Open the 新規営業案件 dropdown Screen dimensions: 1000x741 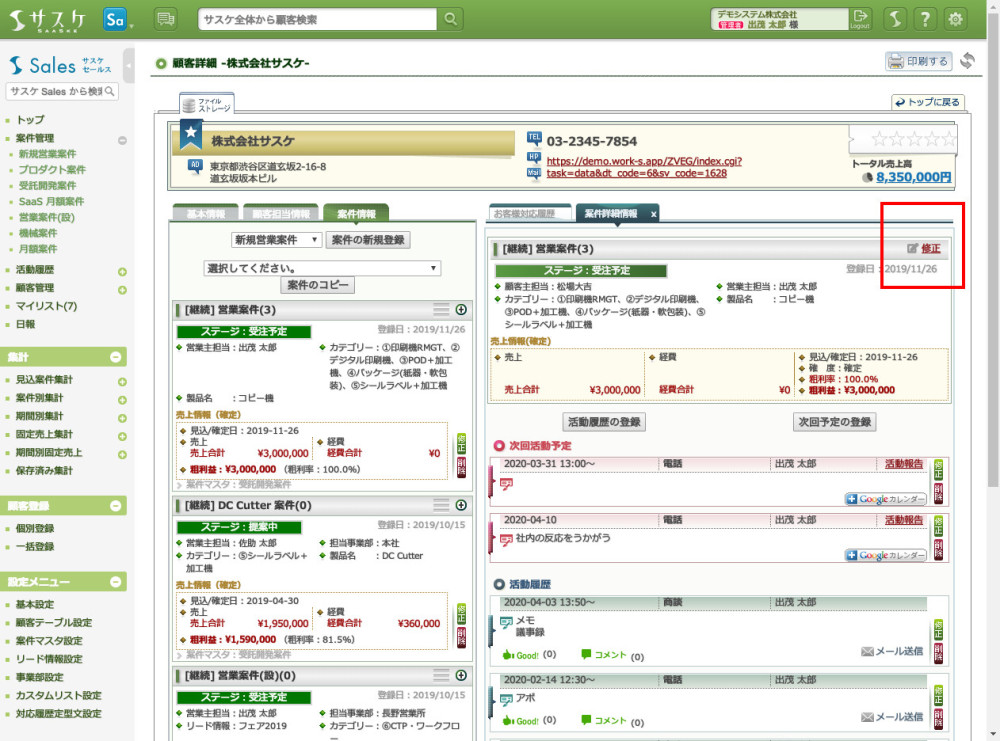[276, 240]
